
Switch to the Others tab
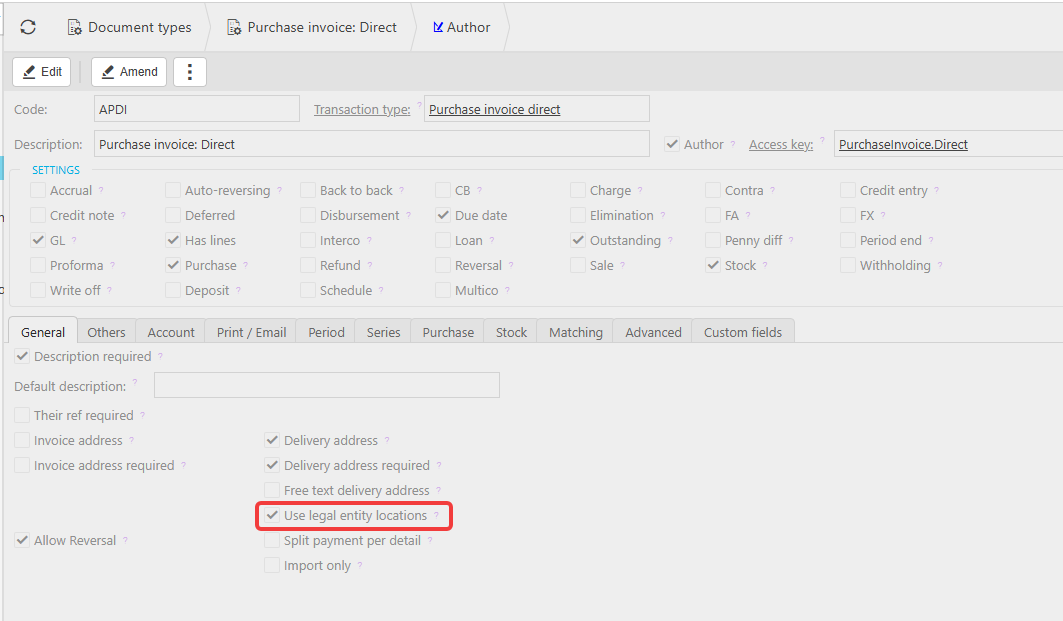click(106, 332)
